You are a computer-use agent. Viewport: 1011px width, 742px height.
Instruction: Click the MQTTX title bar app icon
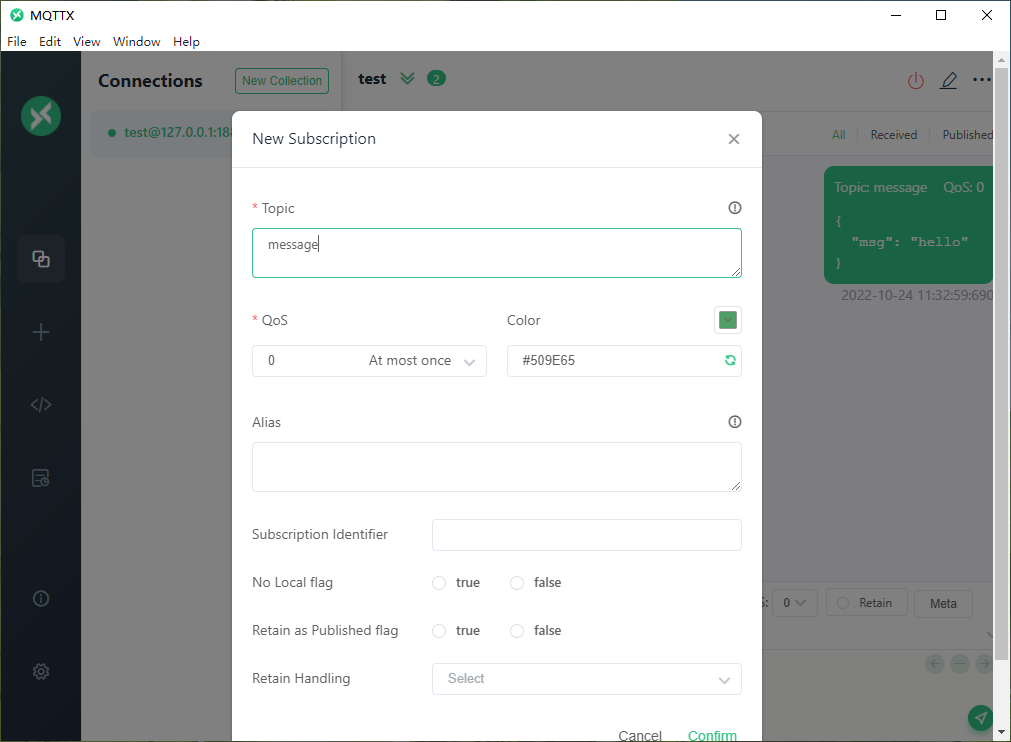click(x=17, y=15)
